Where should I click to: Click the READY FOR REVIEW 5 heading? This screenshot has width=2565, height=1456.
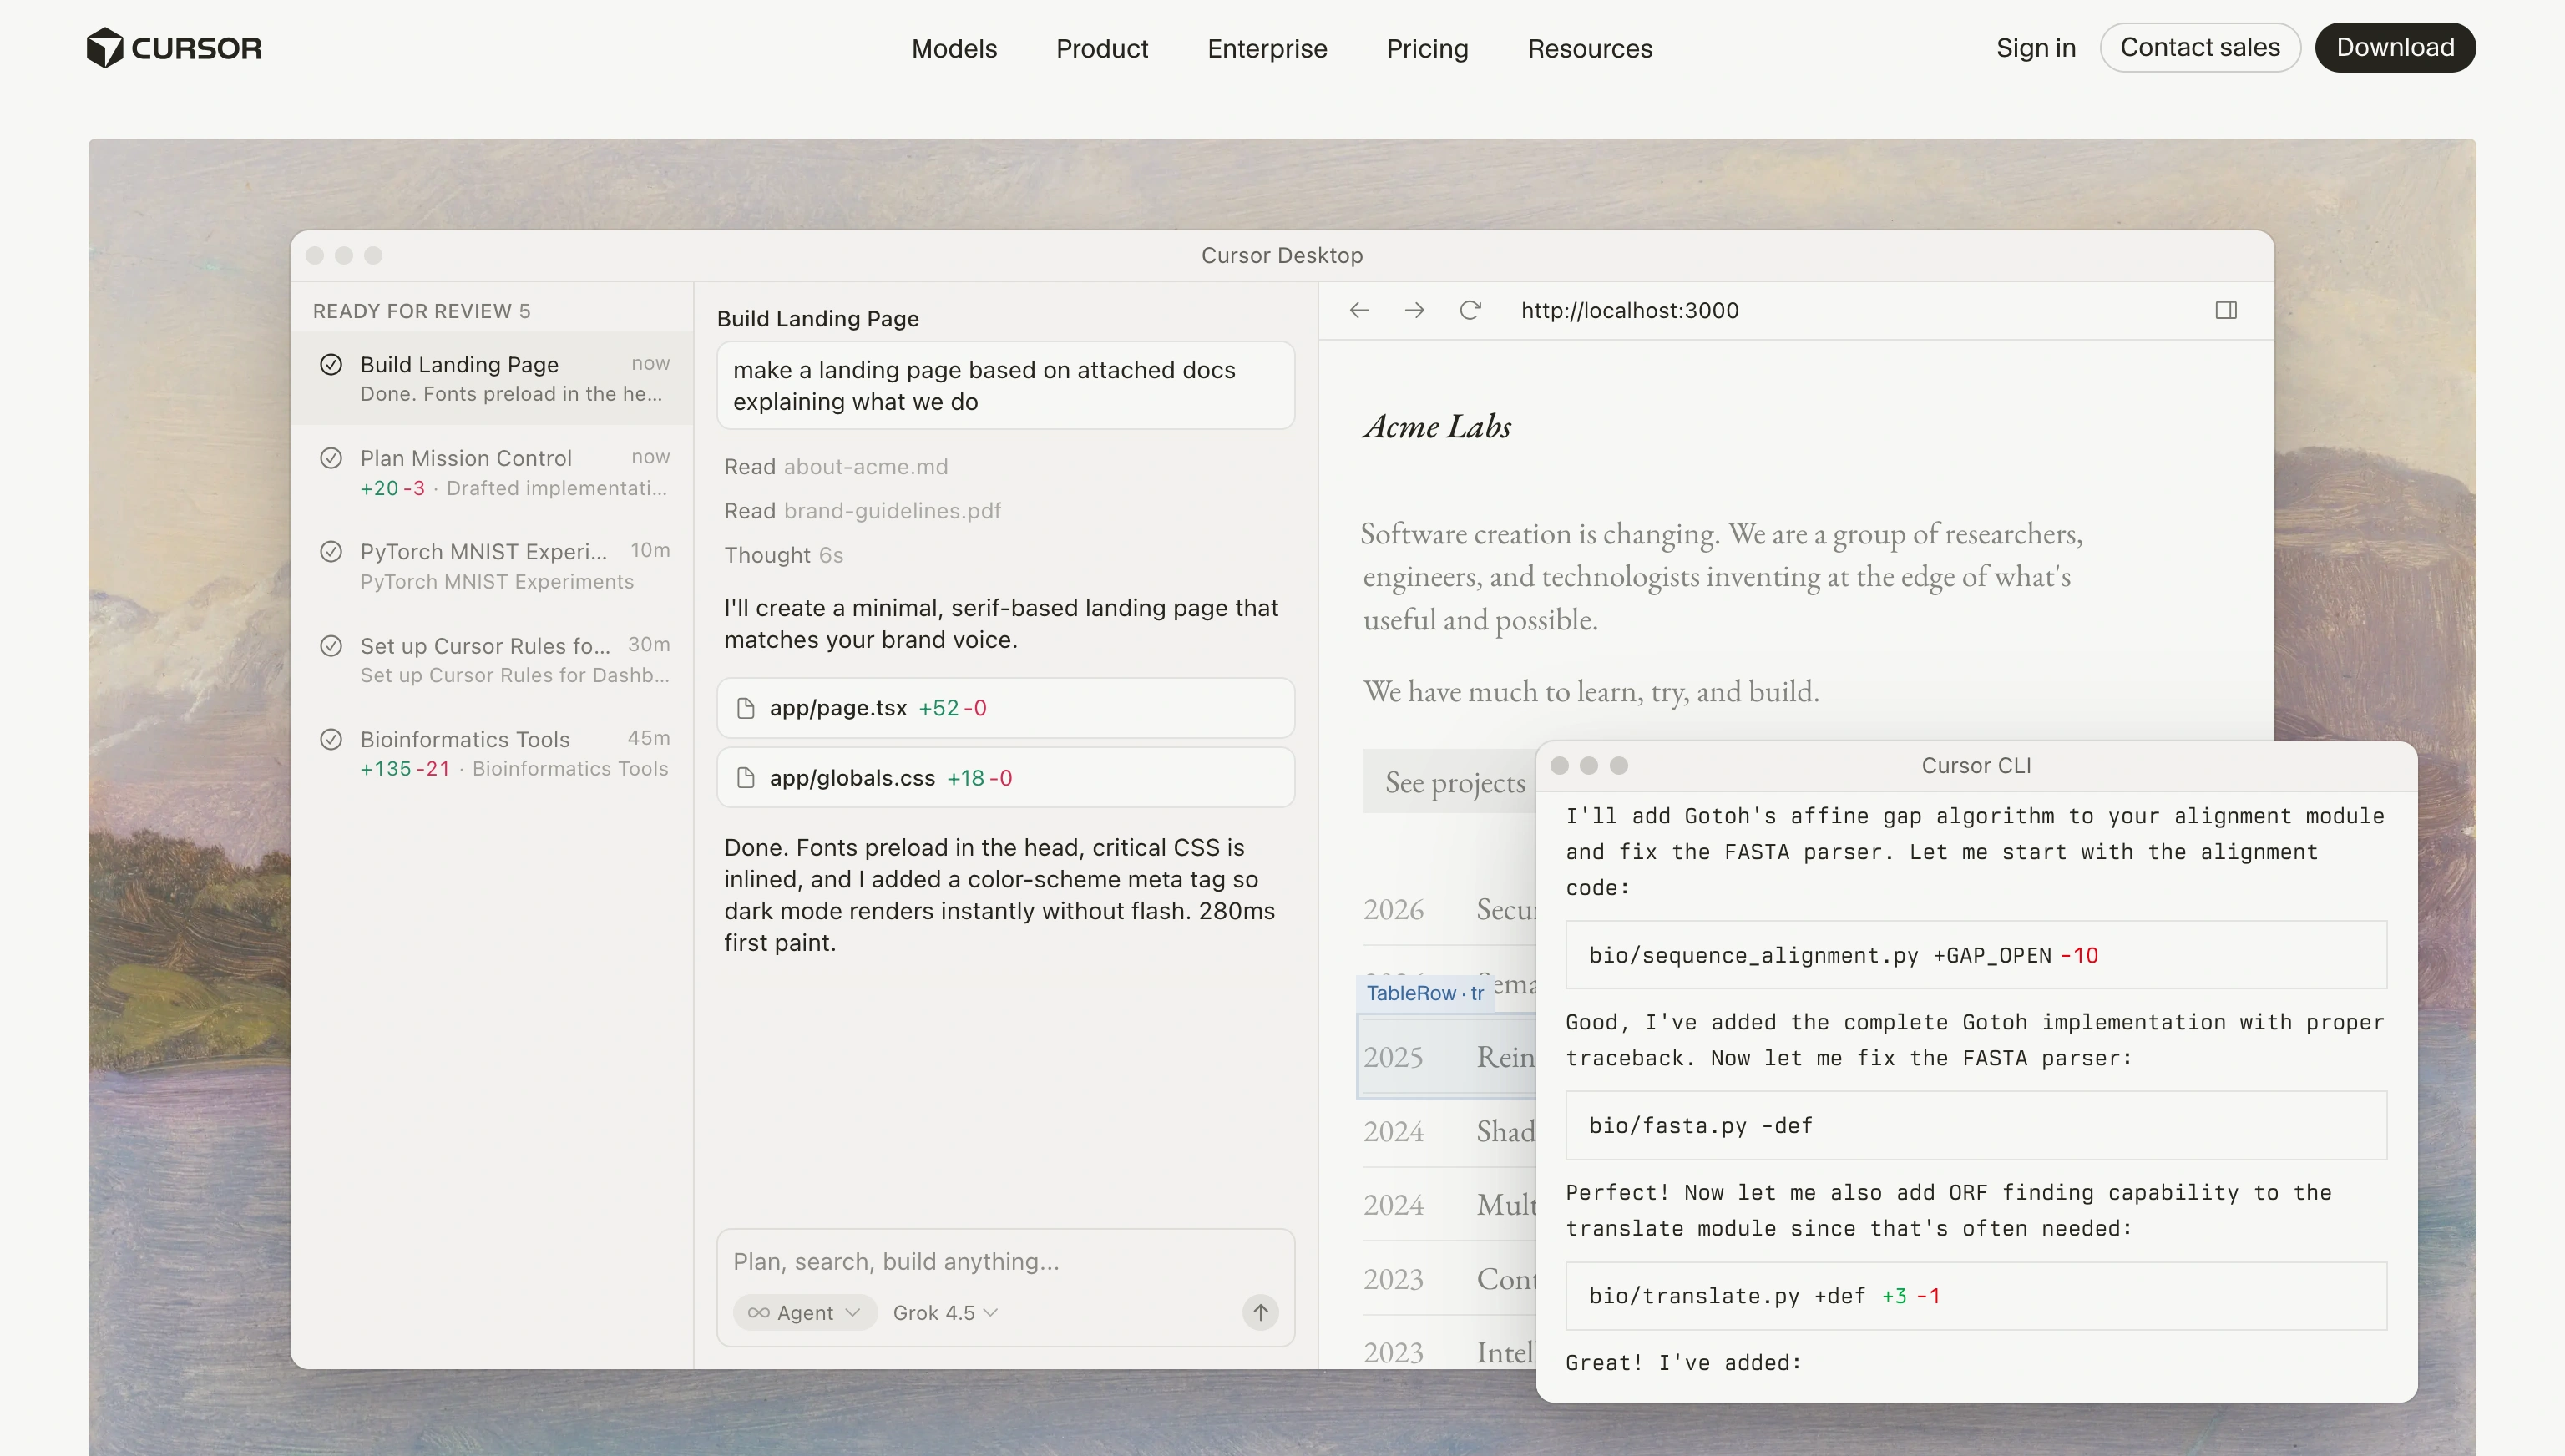click(421, 311)
